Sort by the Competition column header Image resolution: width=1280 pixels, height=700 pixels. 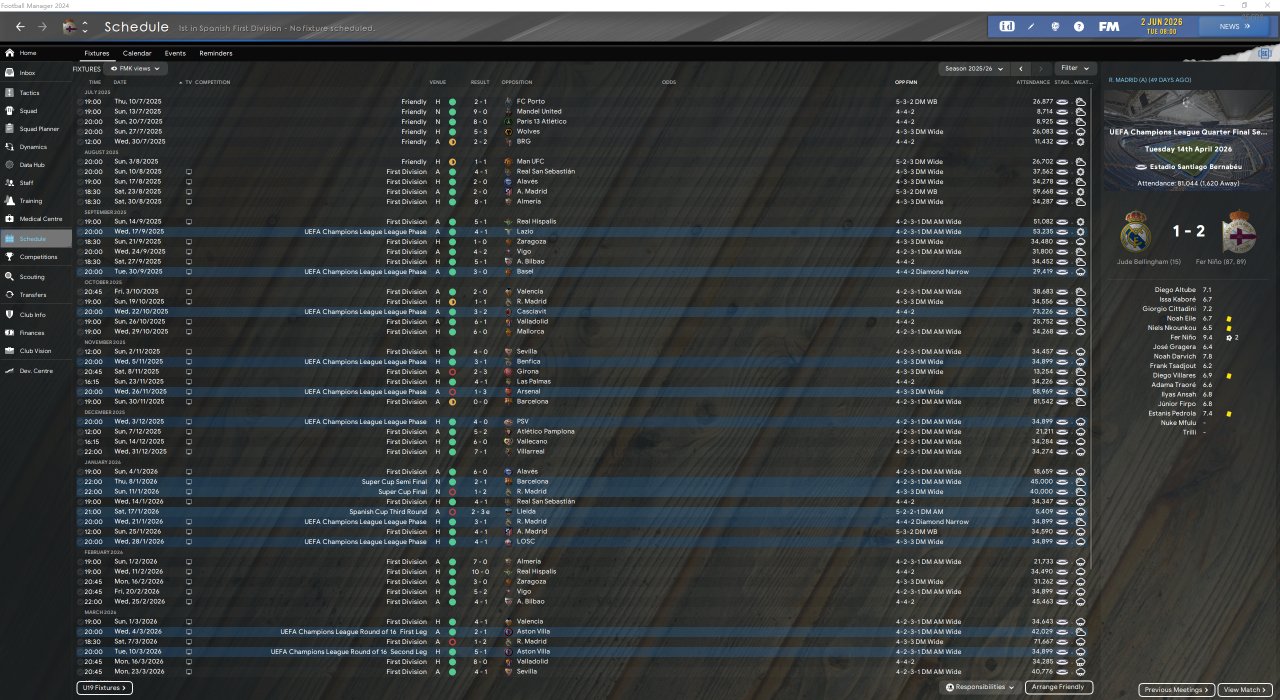coord(212,82)
